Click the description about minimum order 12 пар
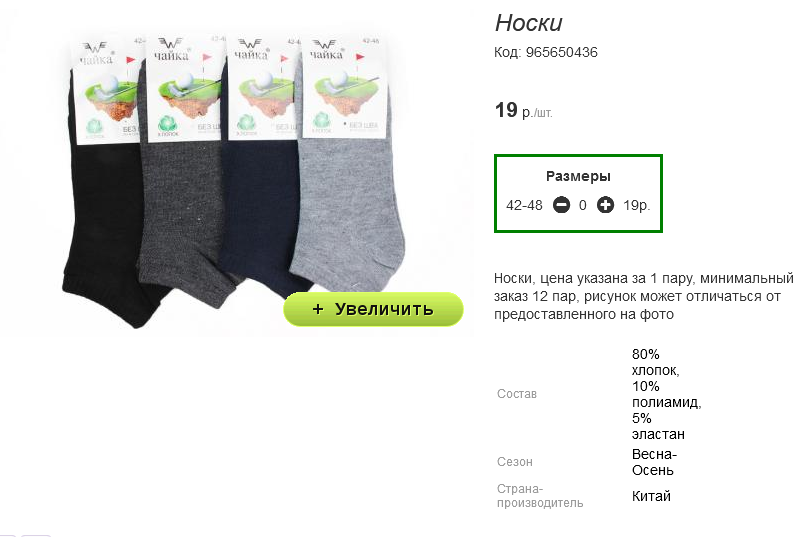 click(x=644, y=296)
